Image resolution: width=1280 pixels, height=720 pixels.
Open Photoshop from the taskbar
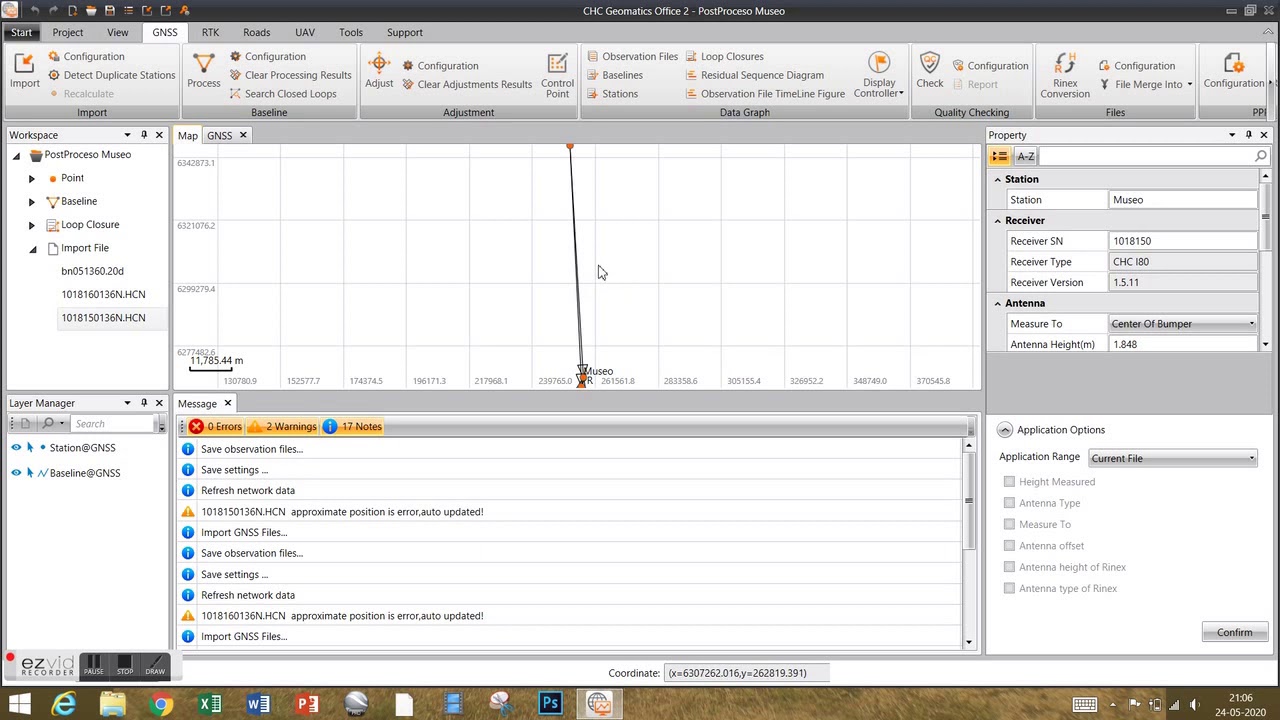click(550, 704)
